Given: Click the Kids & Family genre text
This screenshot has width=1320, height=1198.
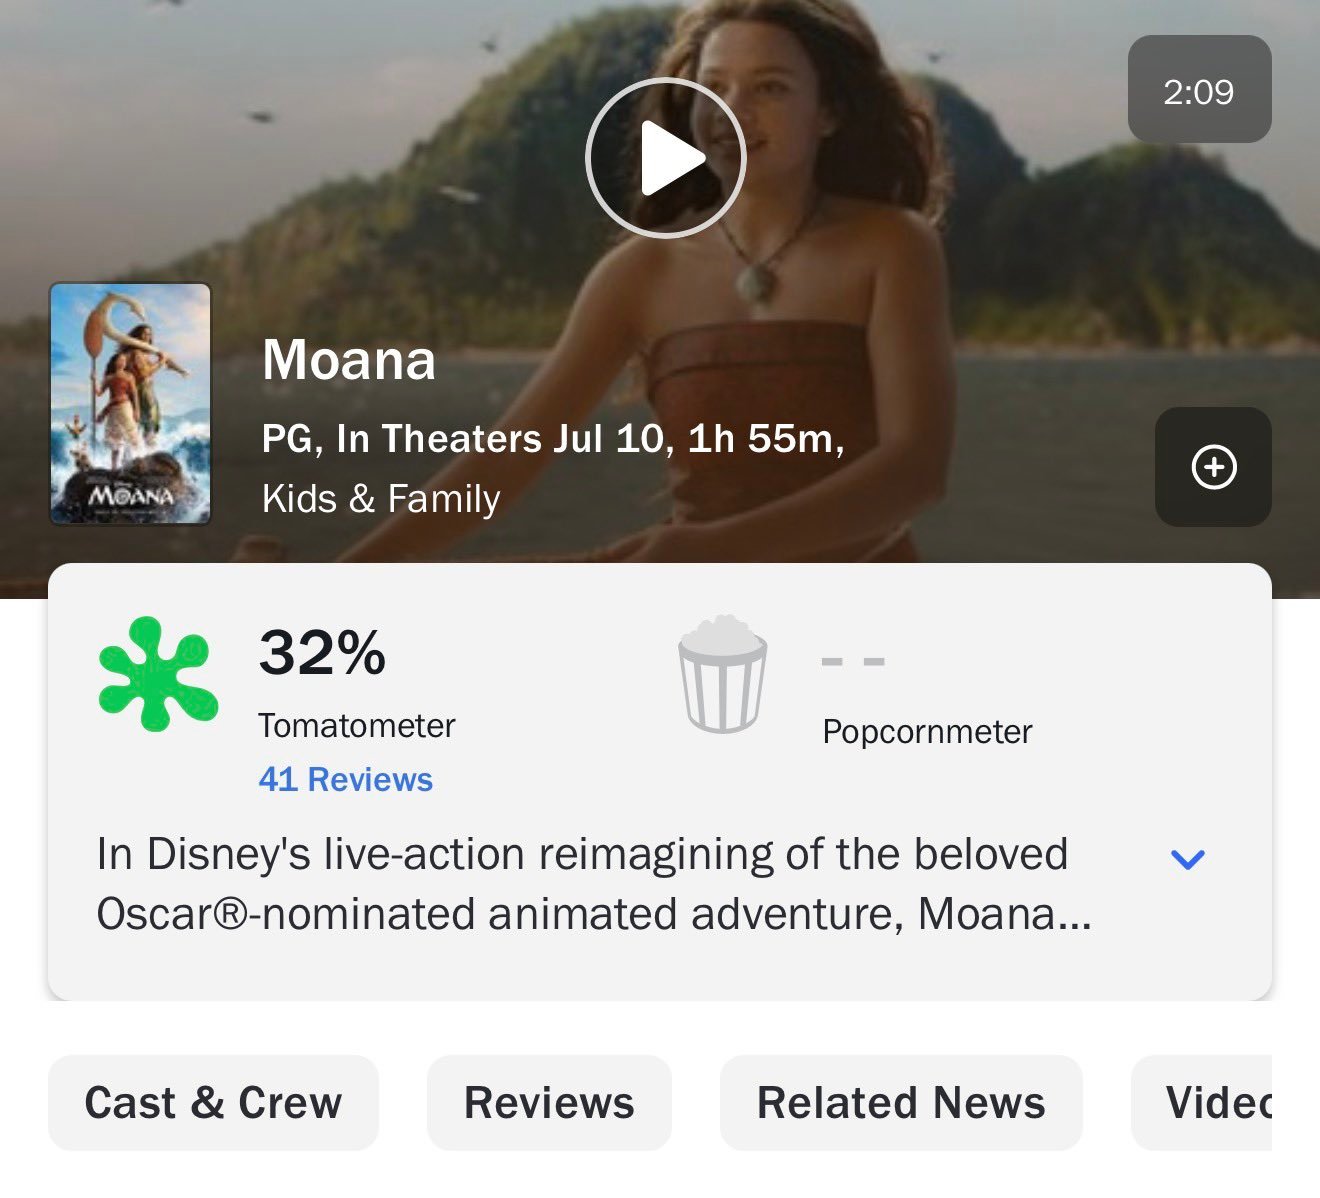Looking at the screenshot, I should coord(381,498).
